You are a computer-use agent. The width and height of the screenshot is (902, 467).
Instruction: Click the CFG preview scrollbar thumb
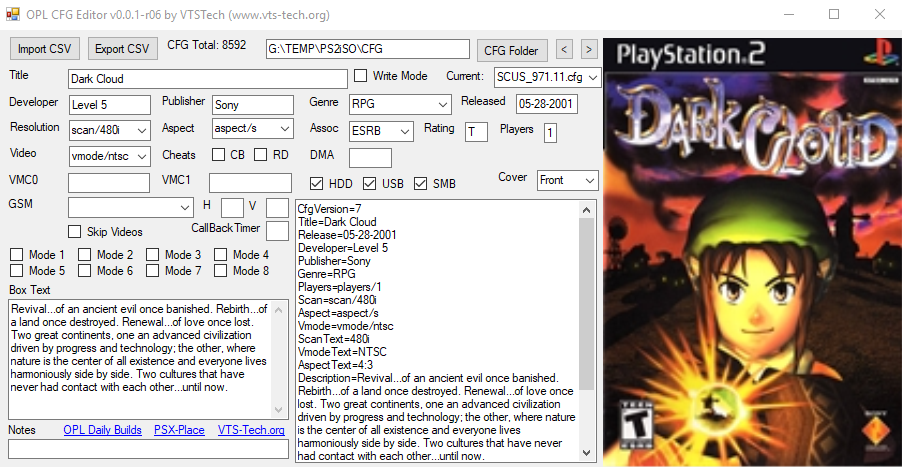pyautogui.click(x=586, y=304)
